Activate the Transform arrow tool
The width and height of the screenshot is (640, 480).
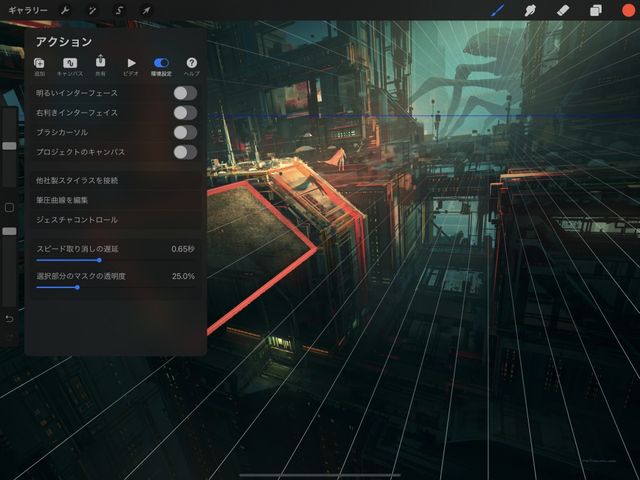[146, 10]
